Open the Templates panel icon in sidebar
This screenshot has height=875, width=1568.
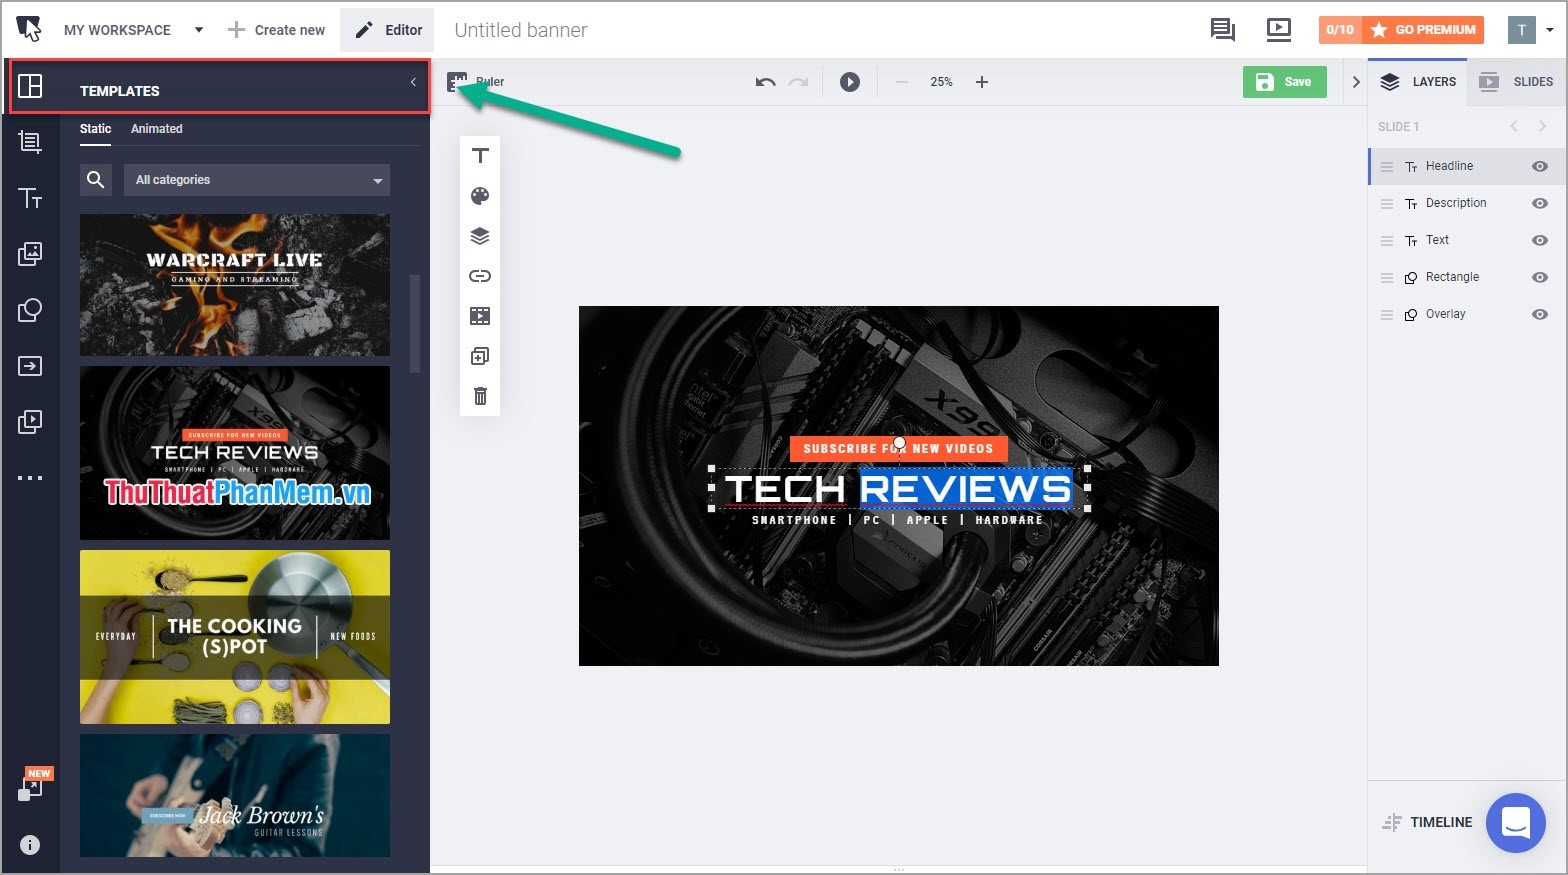tap(30, 87)
